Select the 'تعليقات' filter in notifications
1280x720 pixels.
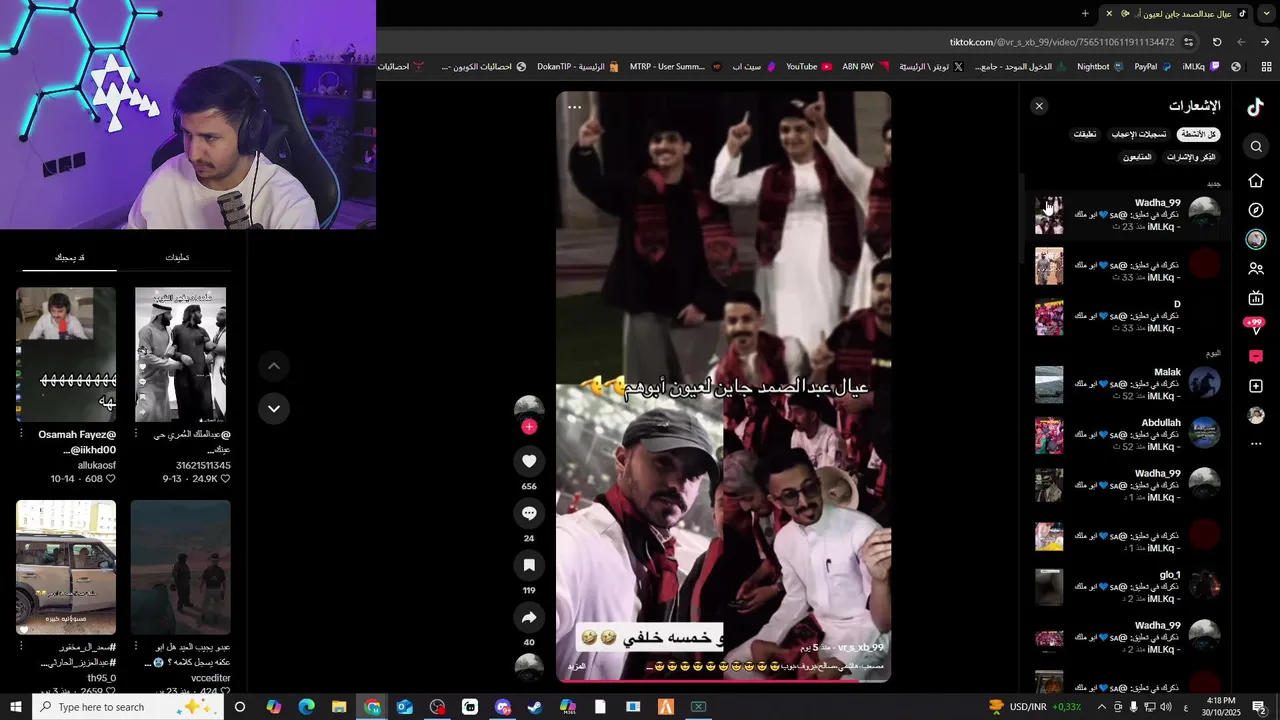(1085, 134)
